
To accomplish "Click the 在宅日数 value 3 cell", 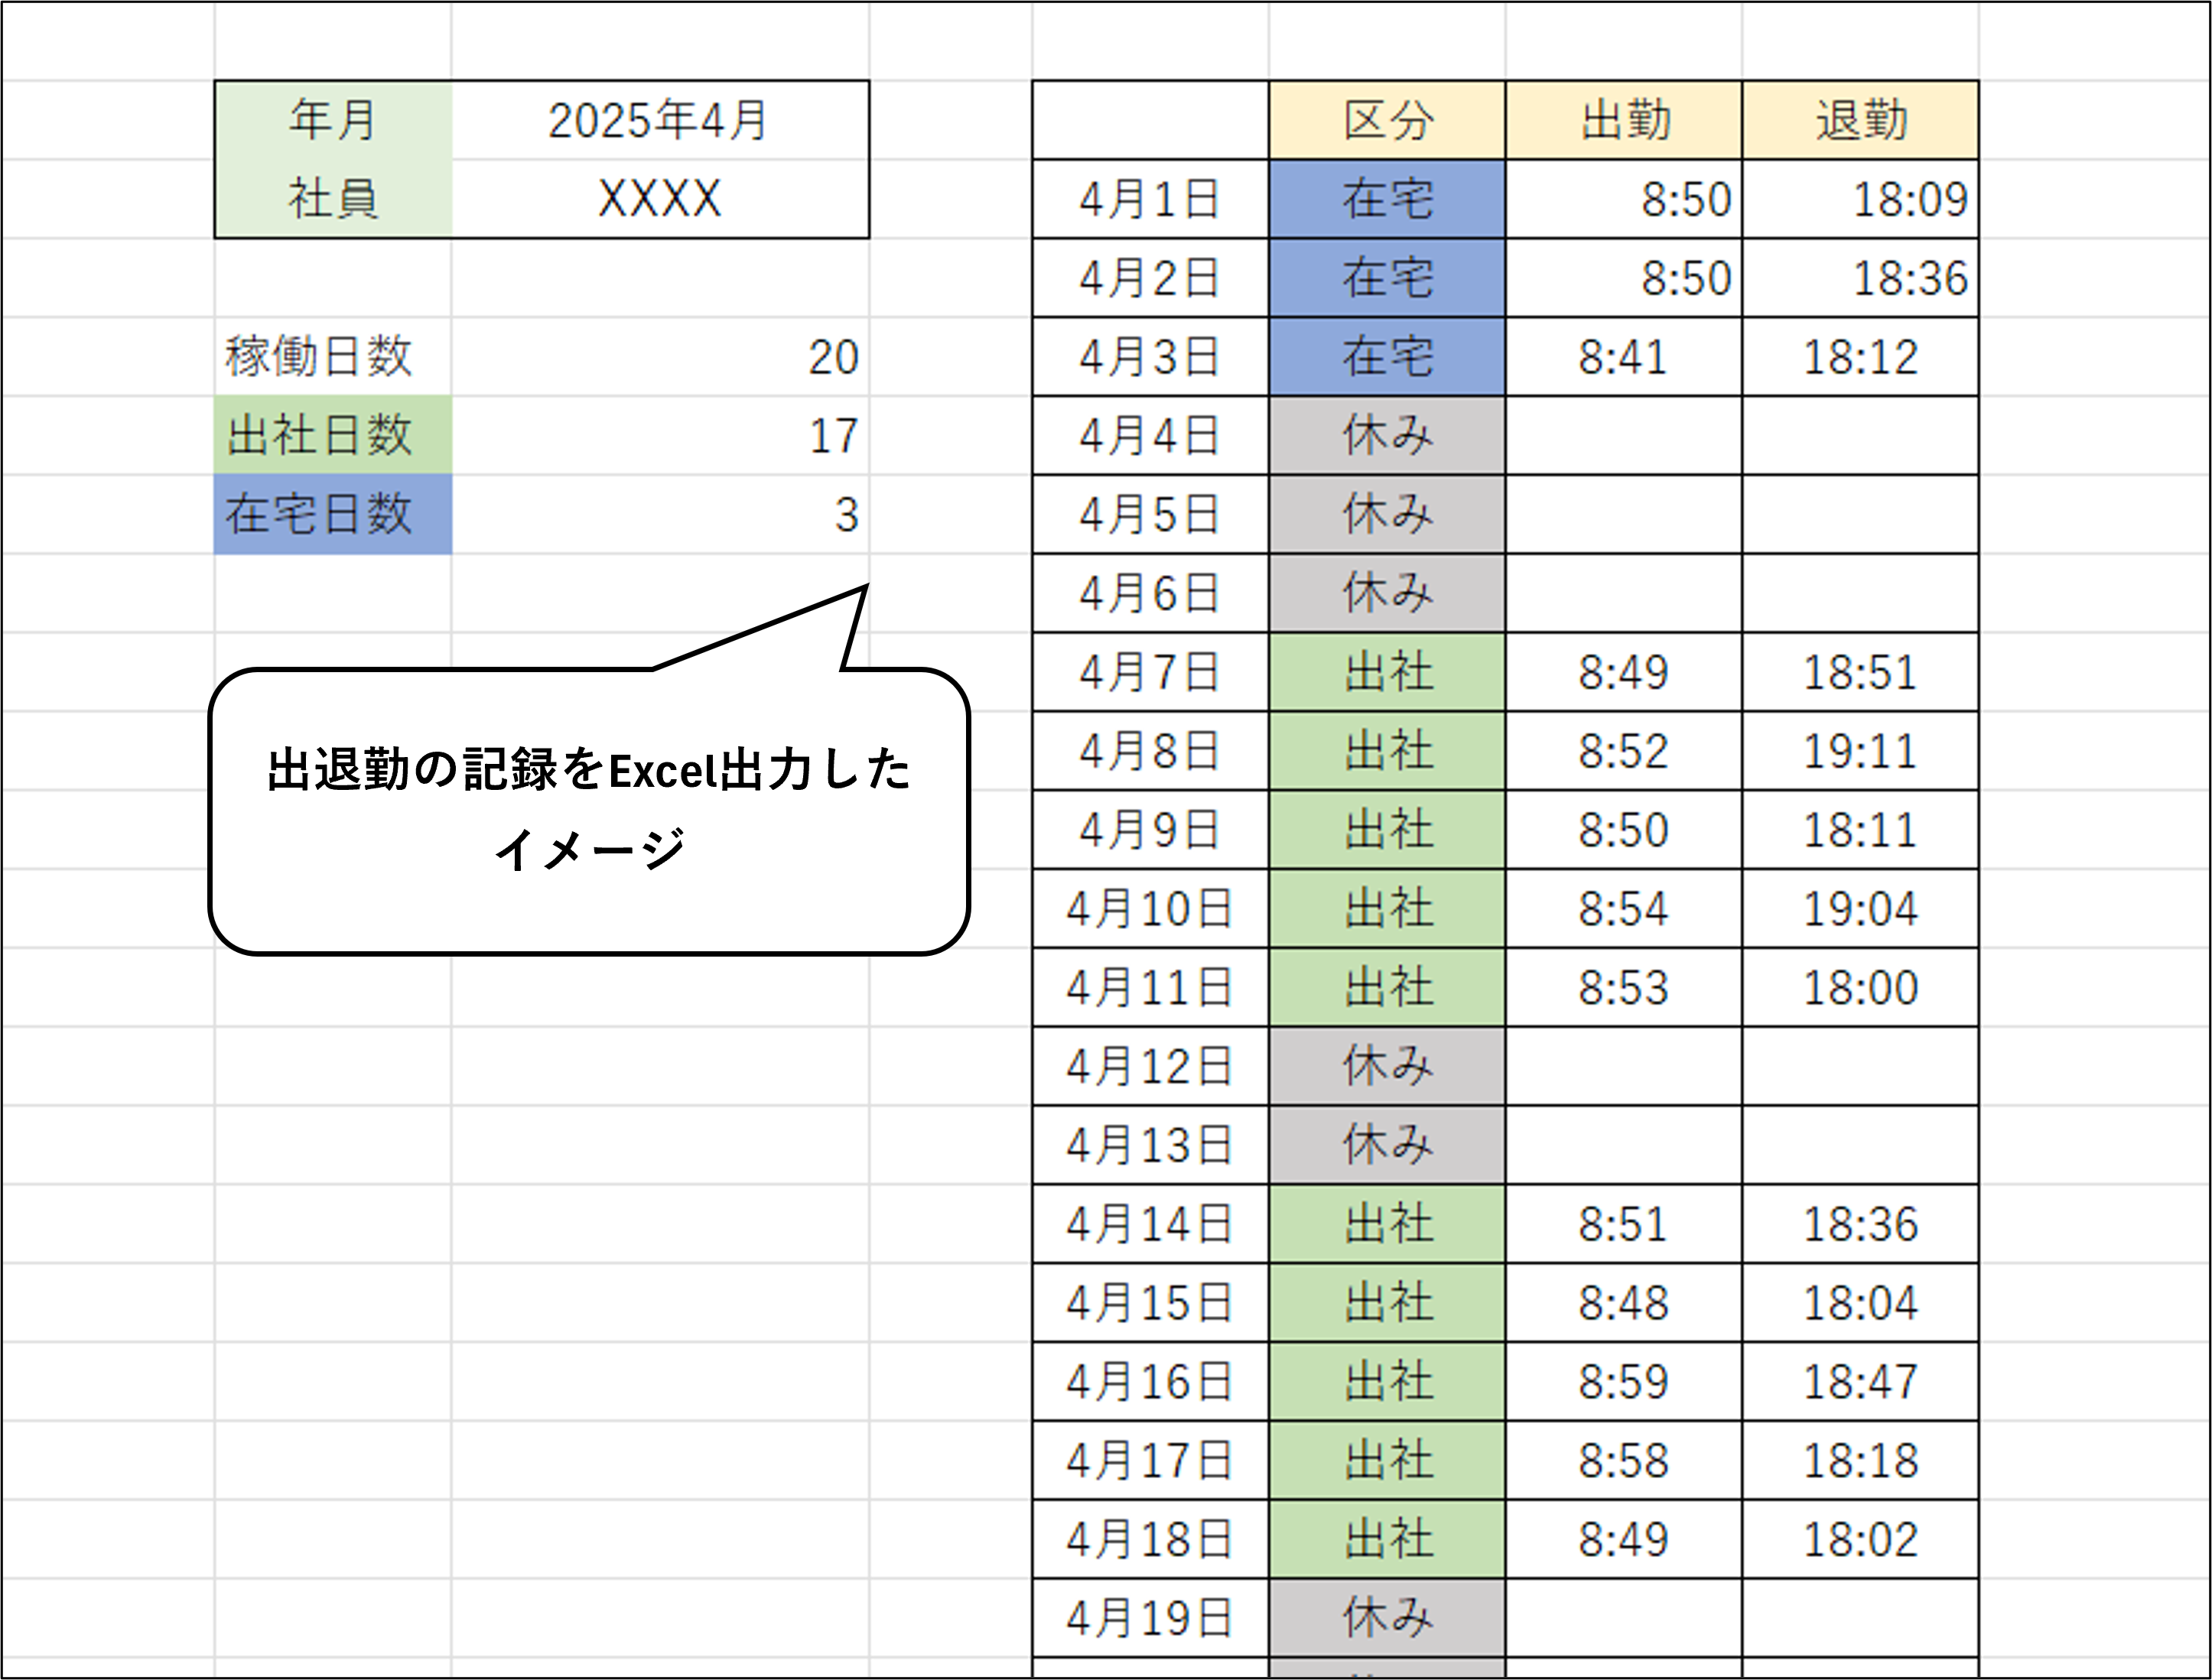I will (x=659, y=514).
